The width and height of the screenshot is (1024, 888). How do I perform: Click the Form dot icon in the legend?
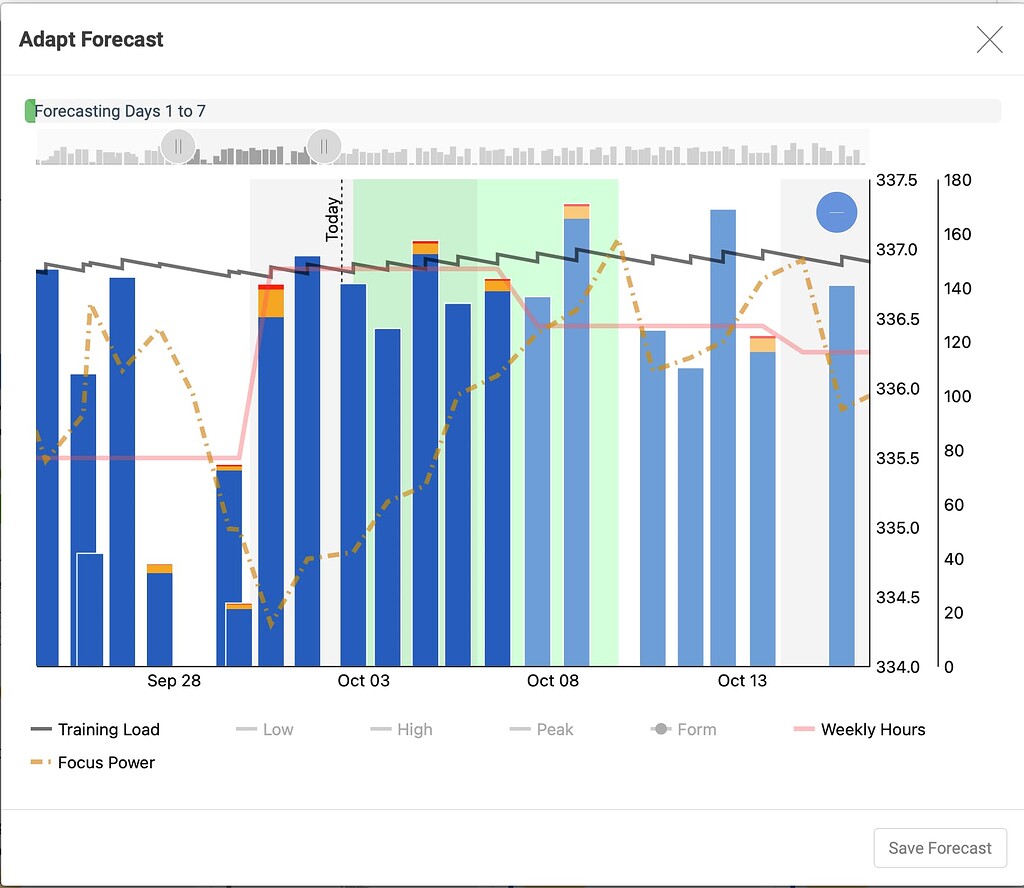[662, 730]
